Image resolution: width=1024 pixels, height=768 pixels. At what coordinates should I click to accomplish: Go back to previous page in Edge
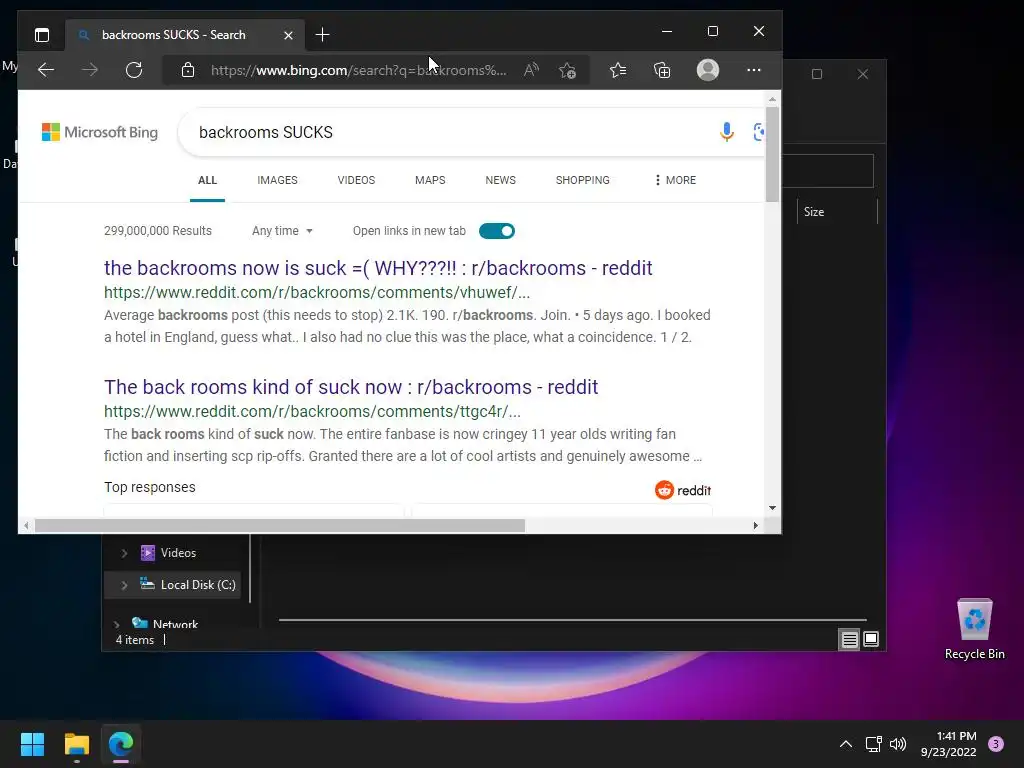[46, 70]
